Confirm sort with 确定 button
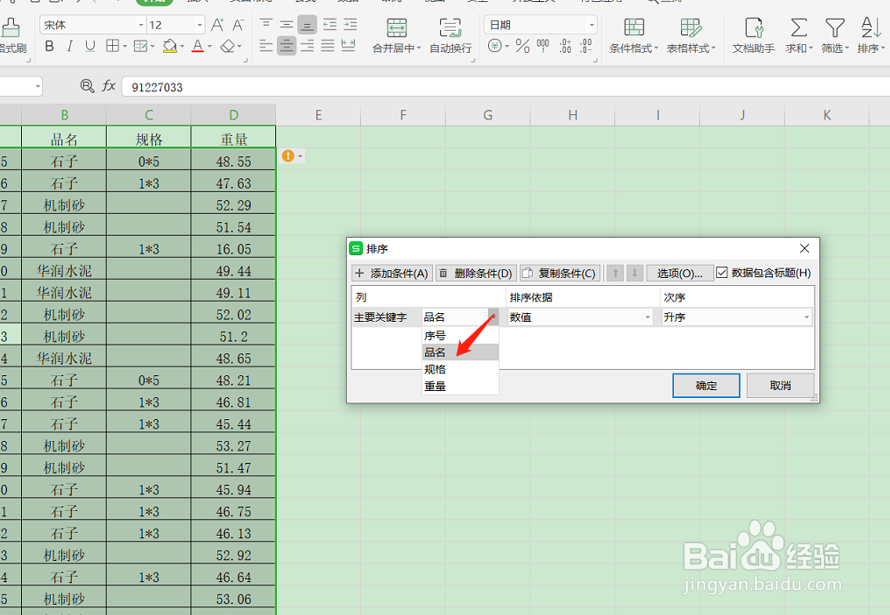This screenshot has width=890, height=615. pyautogui.click(x=706, y=386)
